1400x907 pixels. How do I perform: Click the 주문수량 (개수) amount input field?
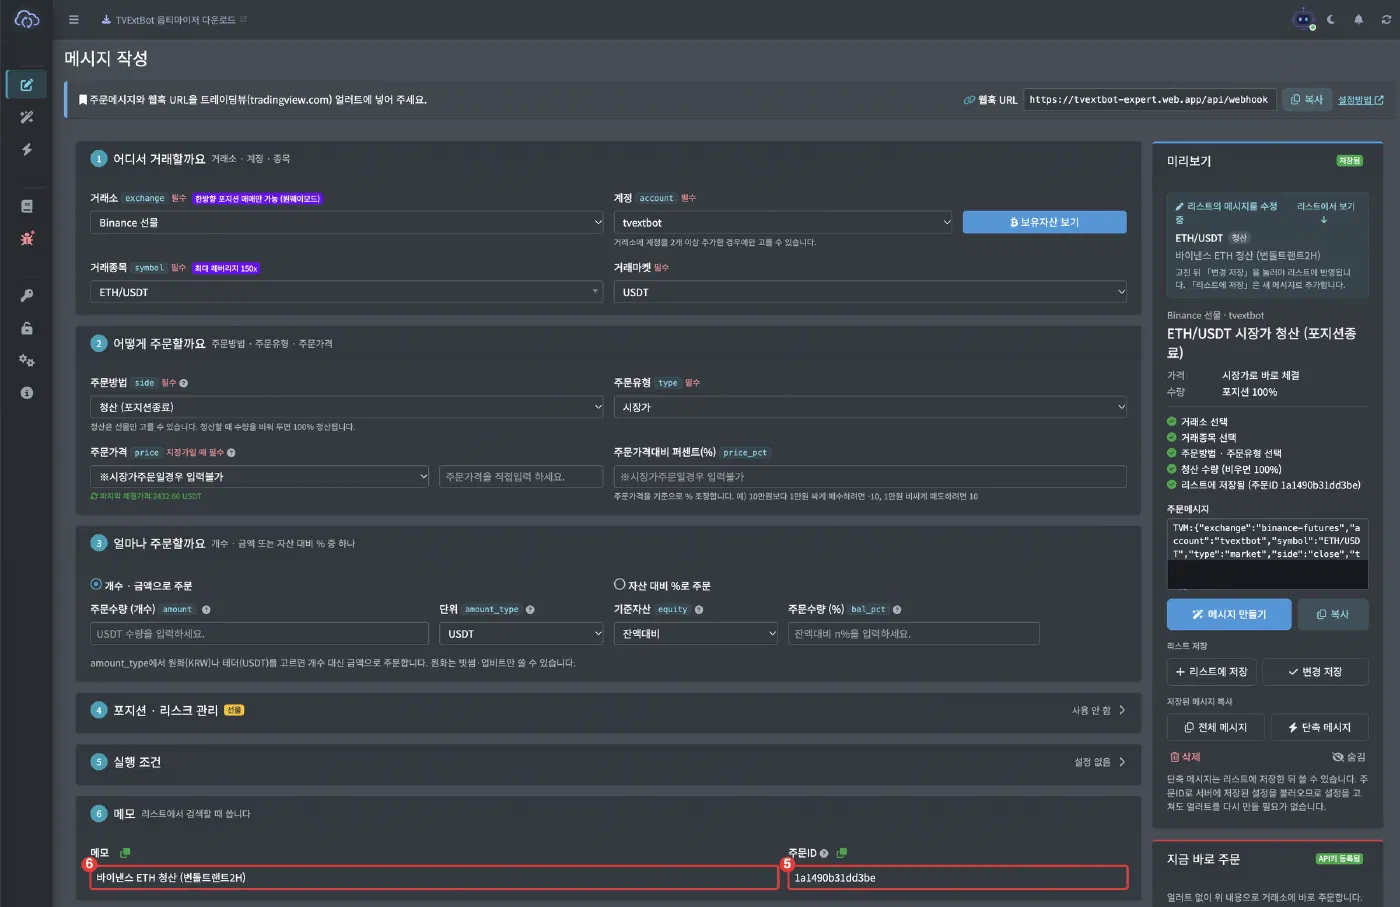259,633
